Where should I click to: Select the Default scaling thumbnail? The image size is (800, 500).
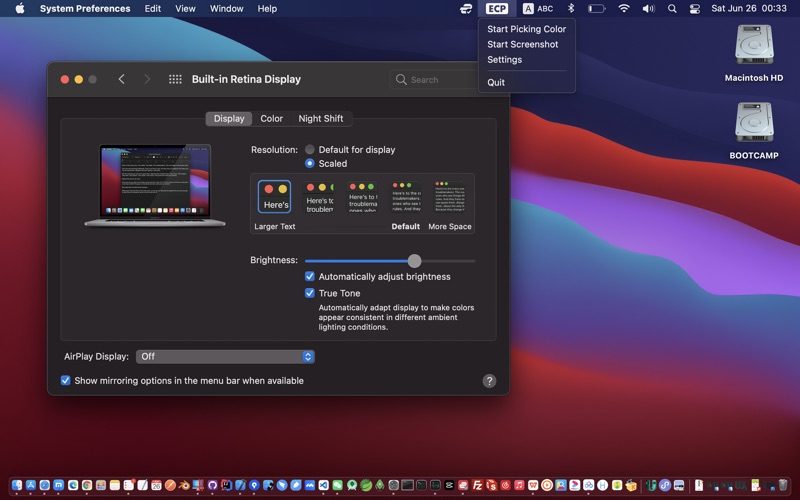(406, 196)
